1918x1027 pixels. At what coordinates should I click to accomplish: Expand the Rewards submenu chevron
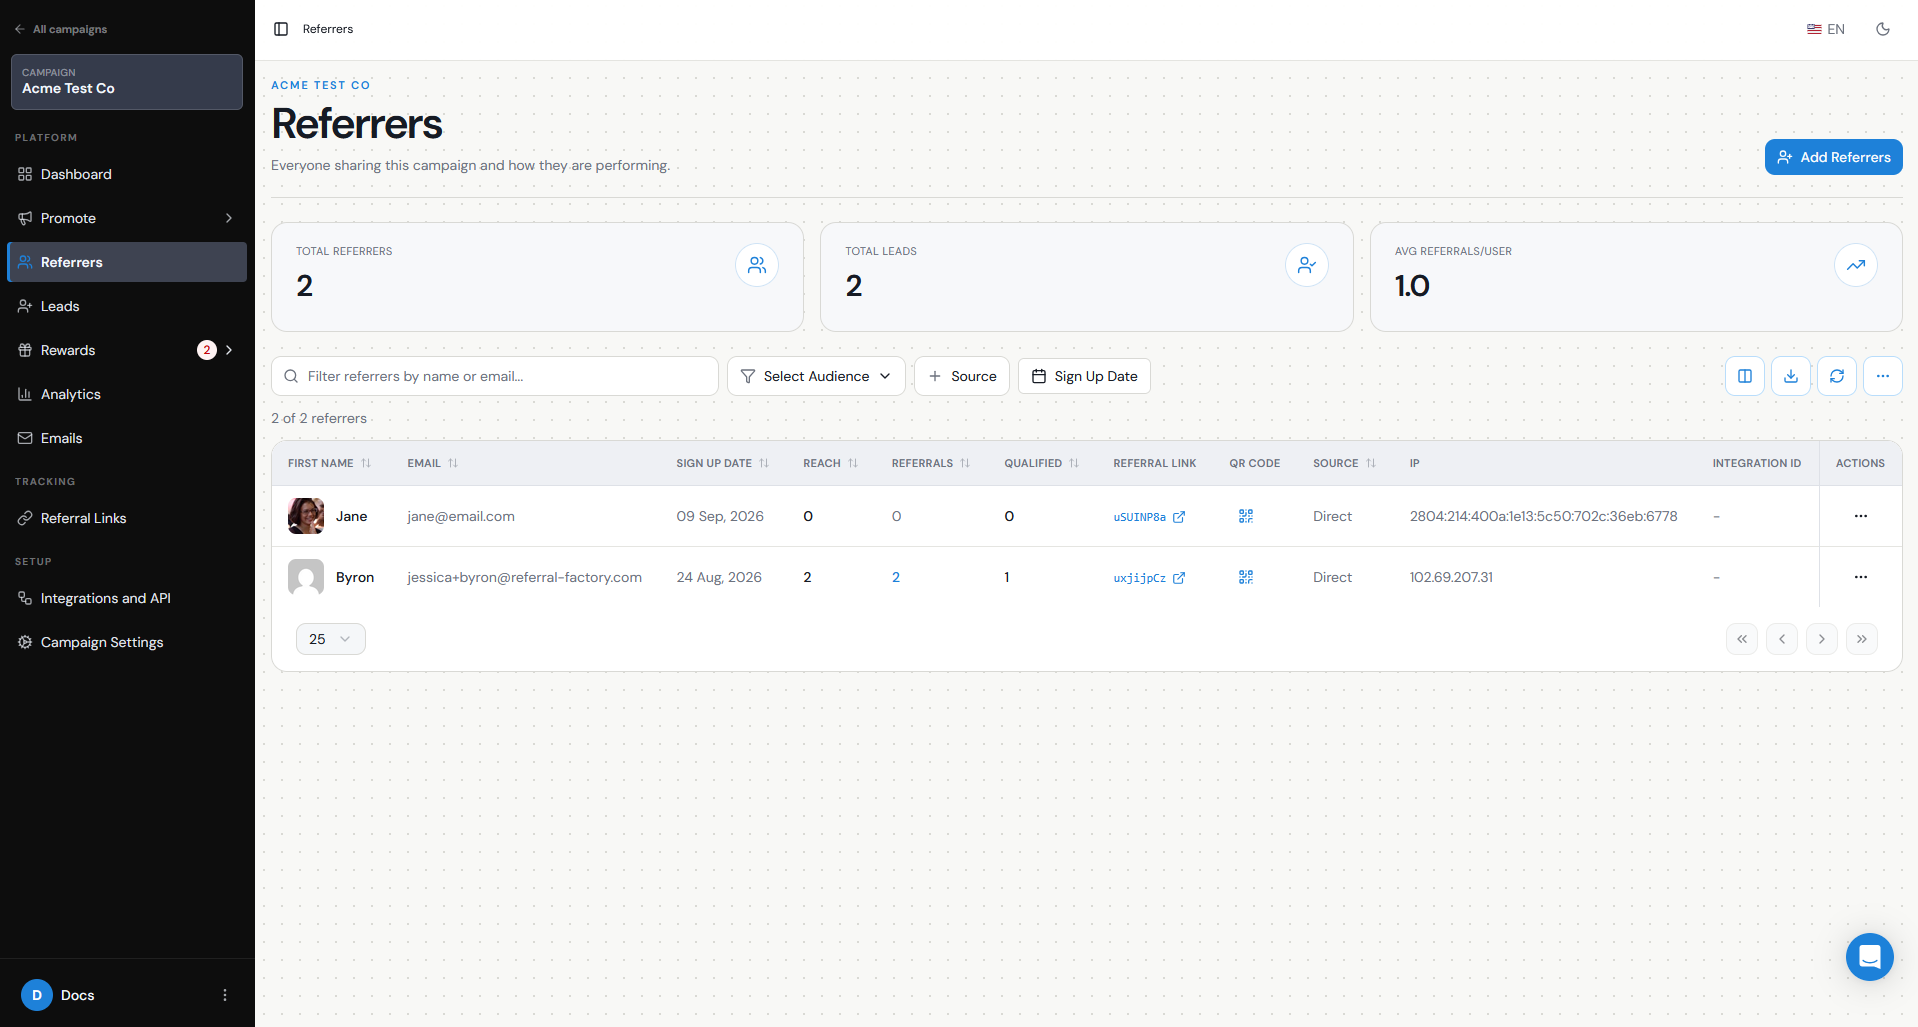(x=229, y=350)
